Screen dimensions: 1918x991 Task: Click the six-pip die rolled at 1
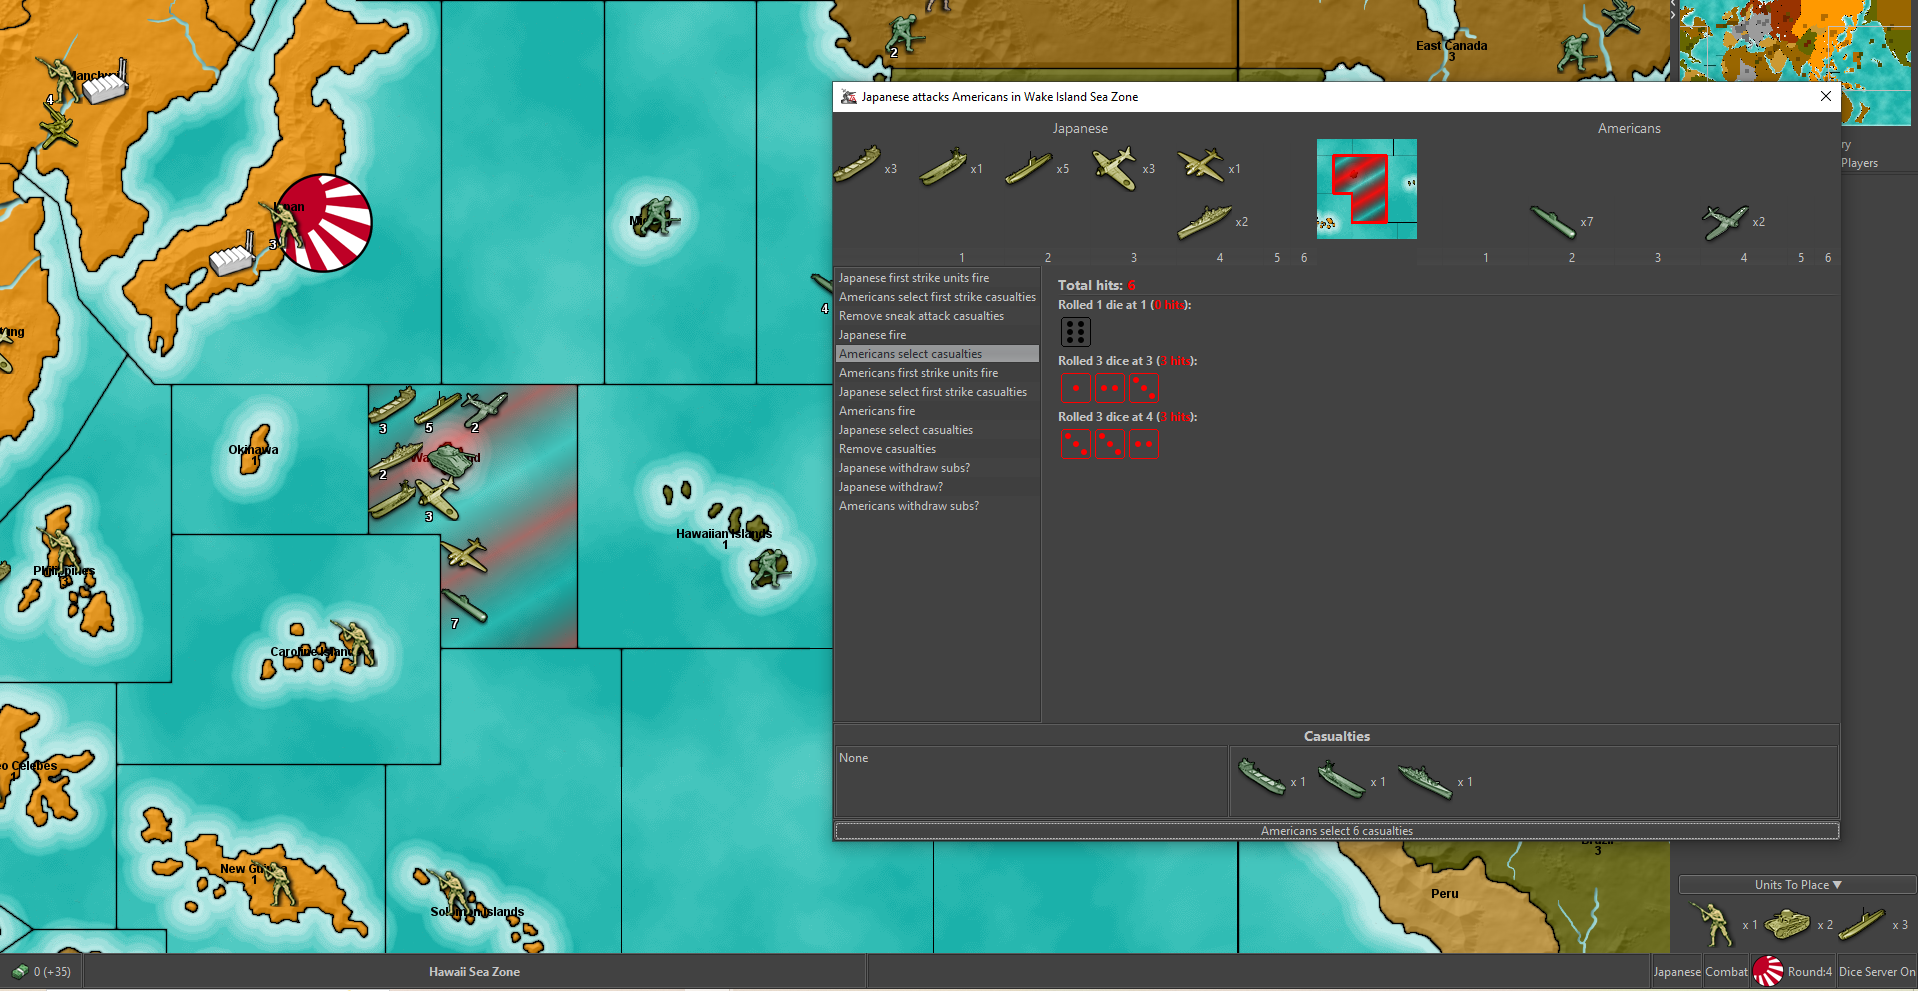tap(1075, 332)
